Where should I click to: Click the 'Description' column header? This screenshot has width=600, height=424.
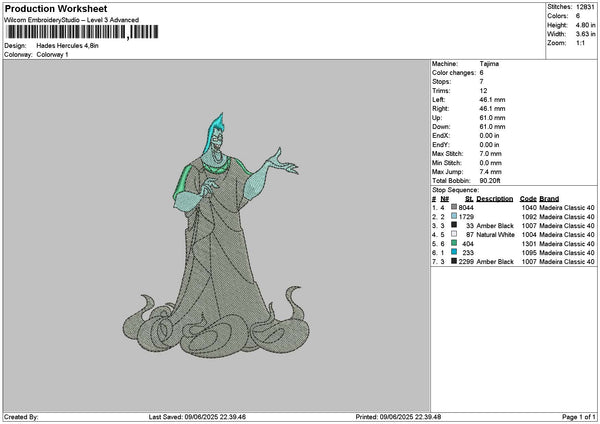click(495, 199)
